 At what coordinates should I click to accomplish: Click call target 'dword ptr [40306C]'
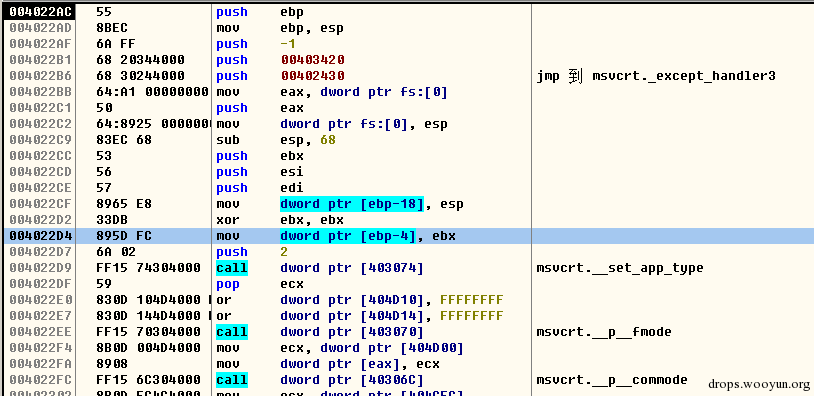(x=352, y=380)
